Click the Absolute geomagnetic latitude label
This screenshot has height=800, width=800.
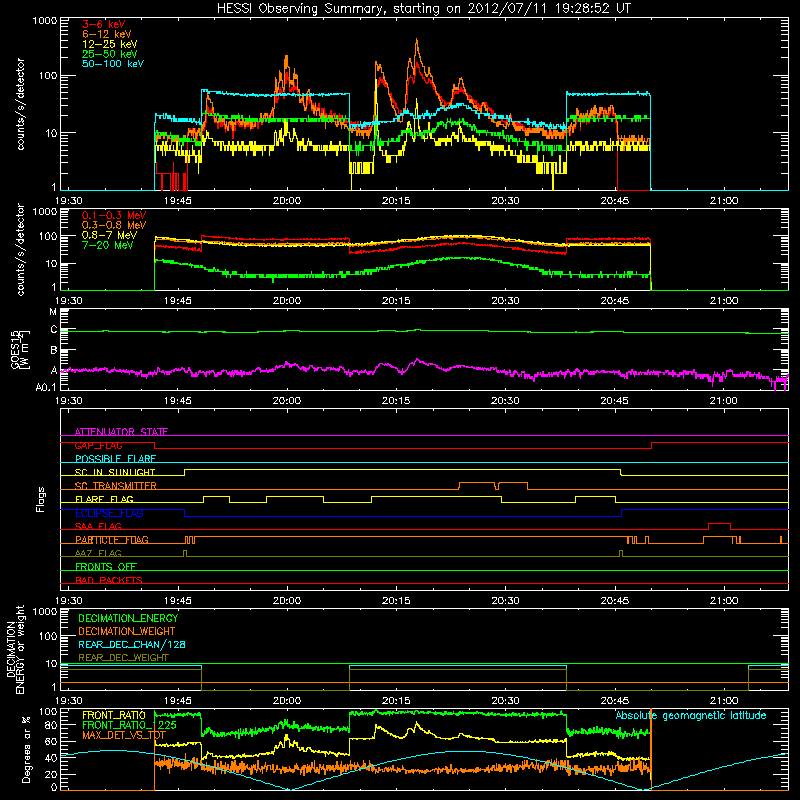pyautogui.click(x=691, y=715)
